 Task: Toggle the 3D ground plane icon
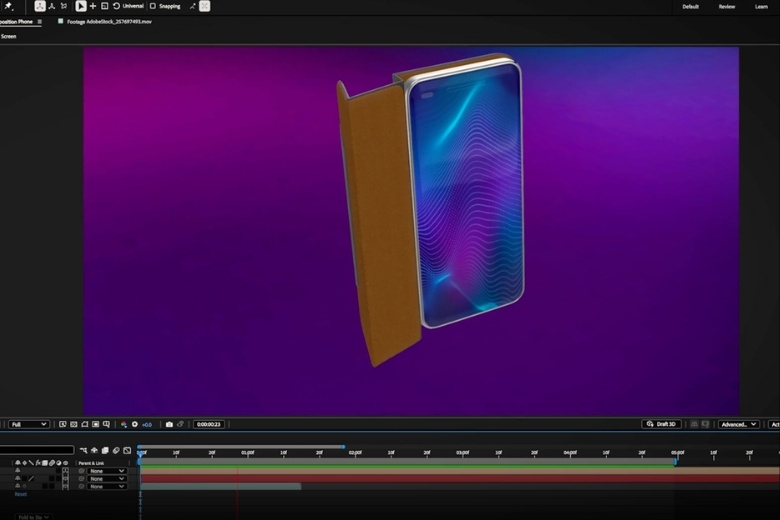tap(694, 424)
